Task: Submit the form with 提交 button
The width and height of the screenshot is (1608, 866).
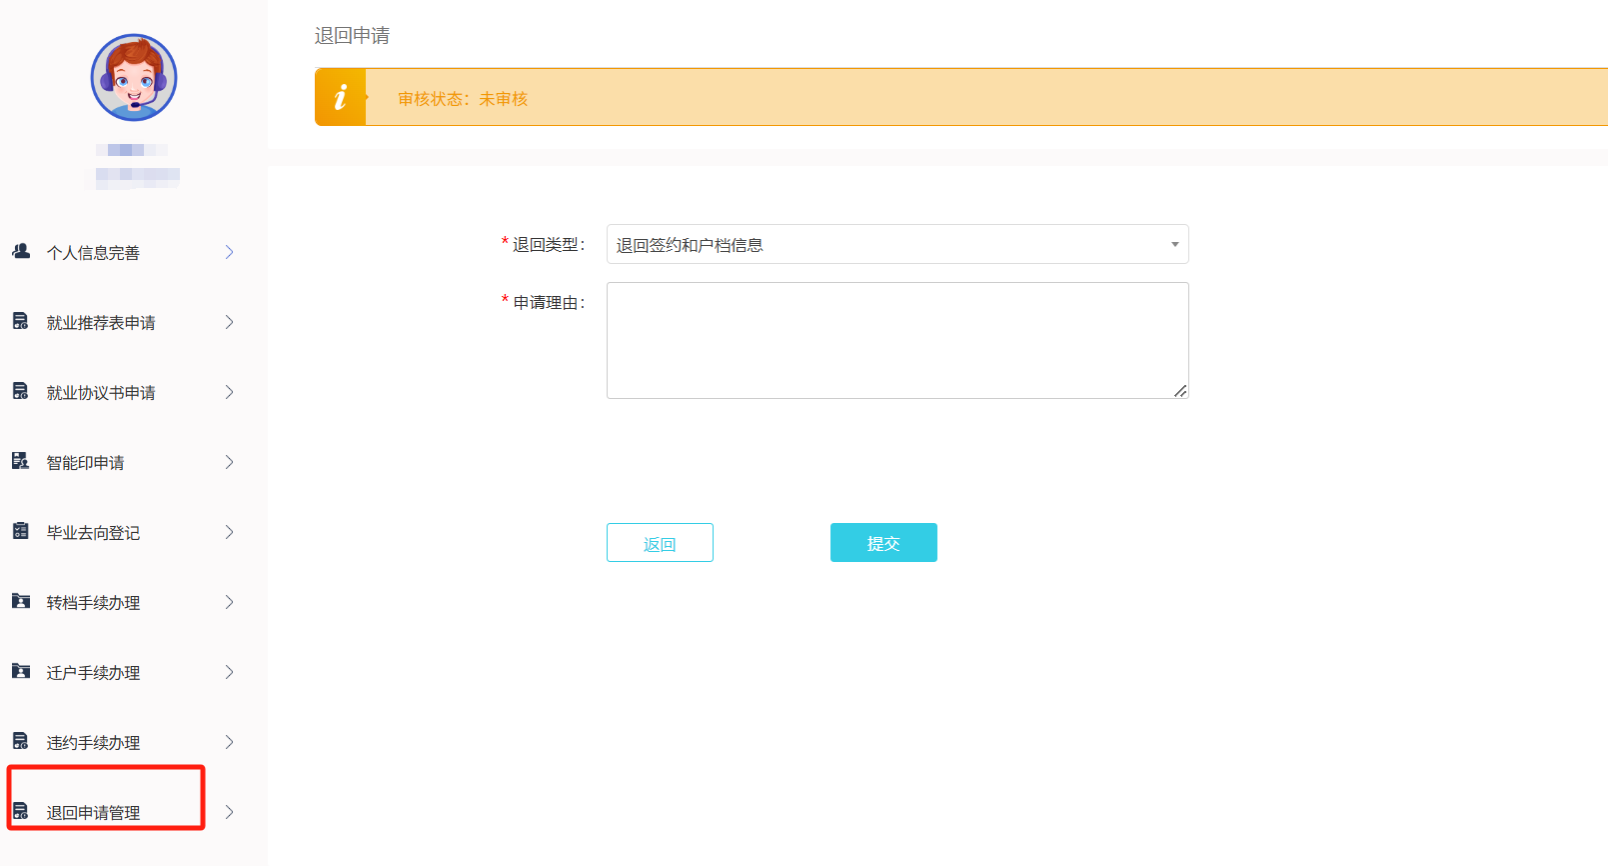Action: click(x=883, y=543)
